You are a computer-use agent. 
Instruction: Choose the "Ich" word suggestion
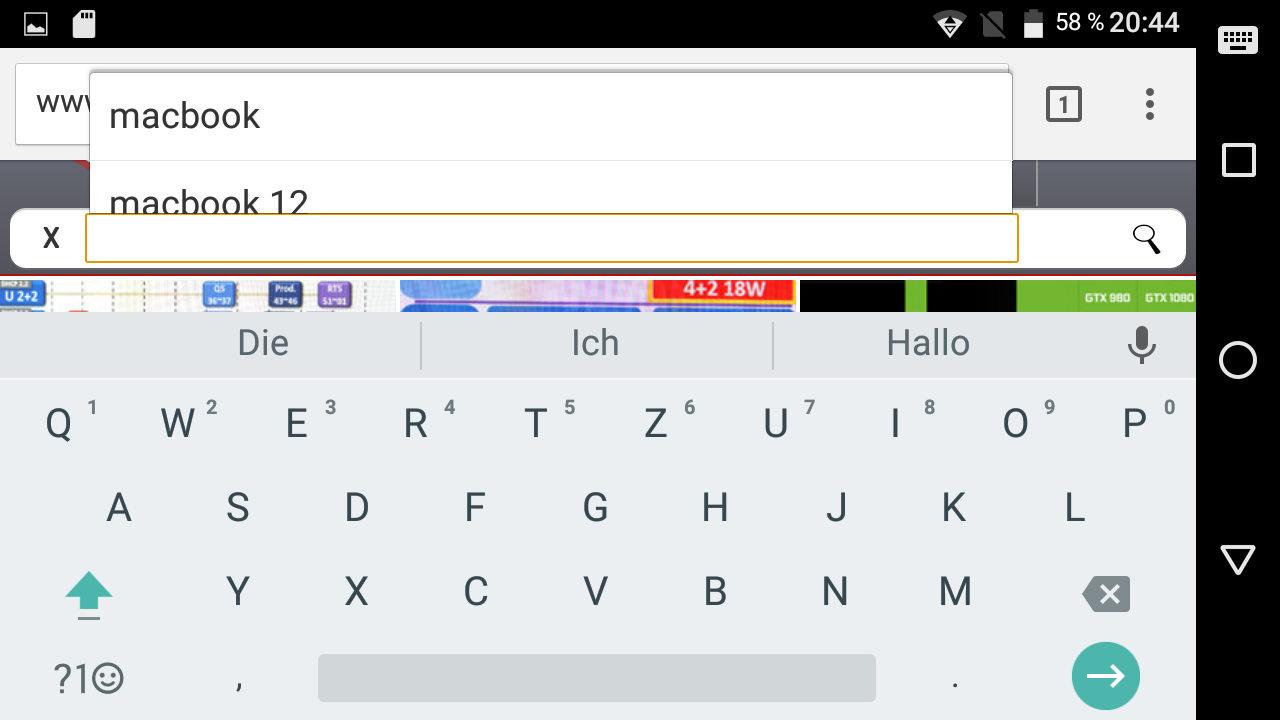[x=595, y=344]
